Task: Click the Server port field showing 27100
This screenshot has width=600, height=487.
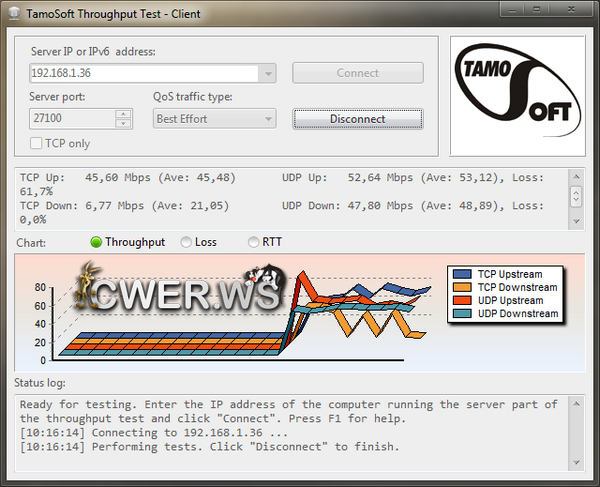Action: point(72,119)
